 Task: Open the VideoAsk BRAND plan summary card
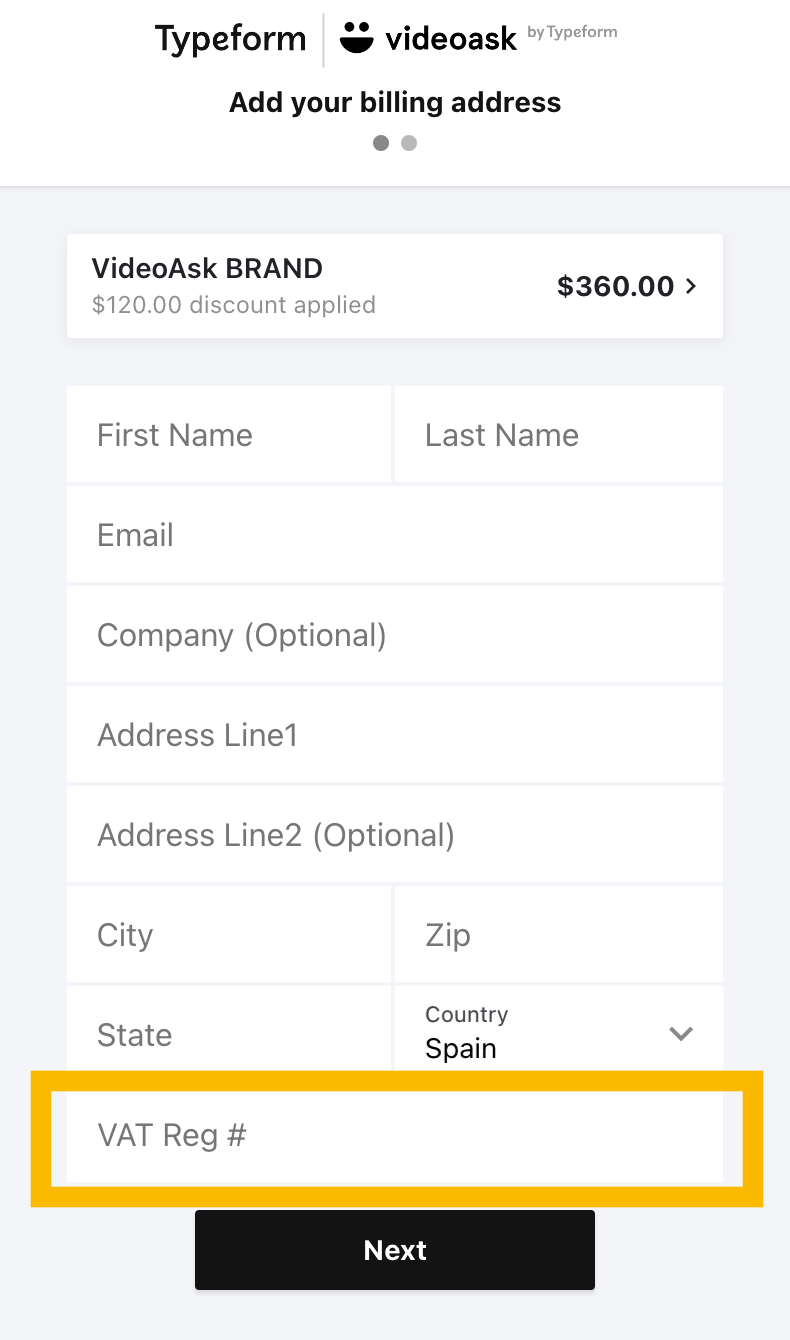click(395, 286)
